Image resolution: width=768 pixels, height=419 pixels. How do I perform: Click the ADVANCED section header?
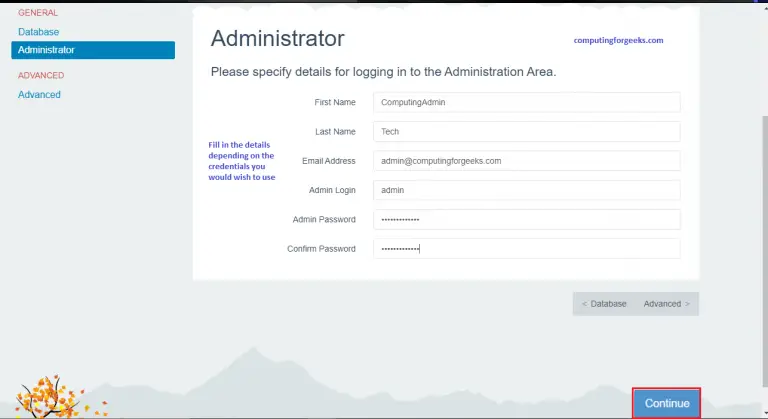41,75
